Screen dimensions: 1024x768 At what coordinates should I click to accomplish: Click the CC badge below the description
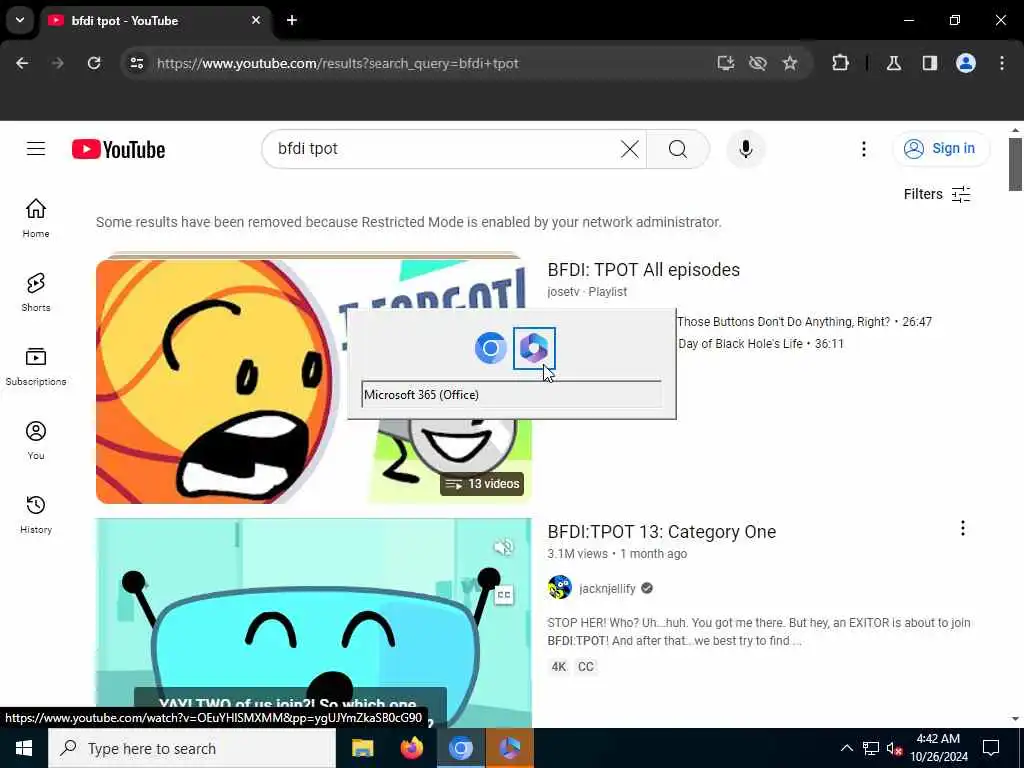point(586,667)
